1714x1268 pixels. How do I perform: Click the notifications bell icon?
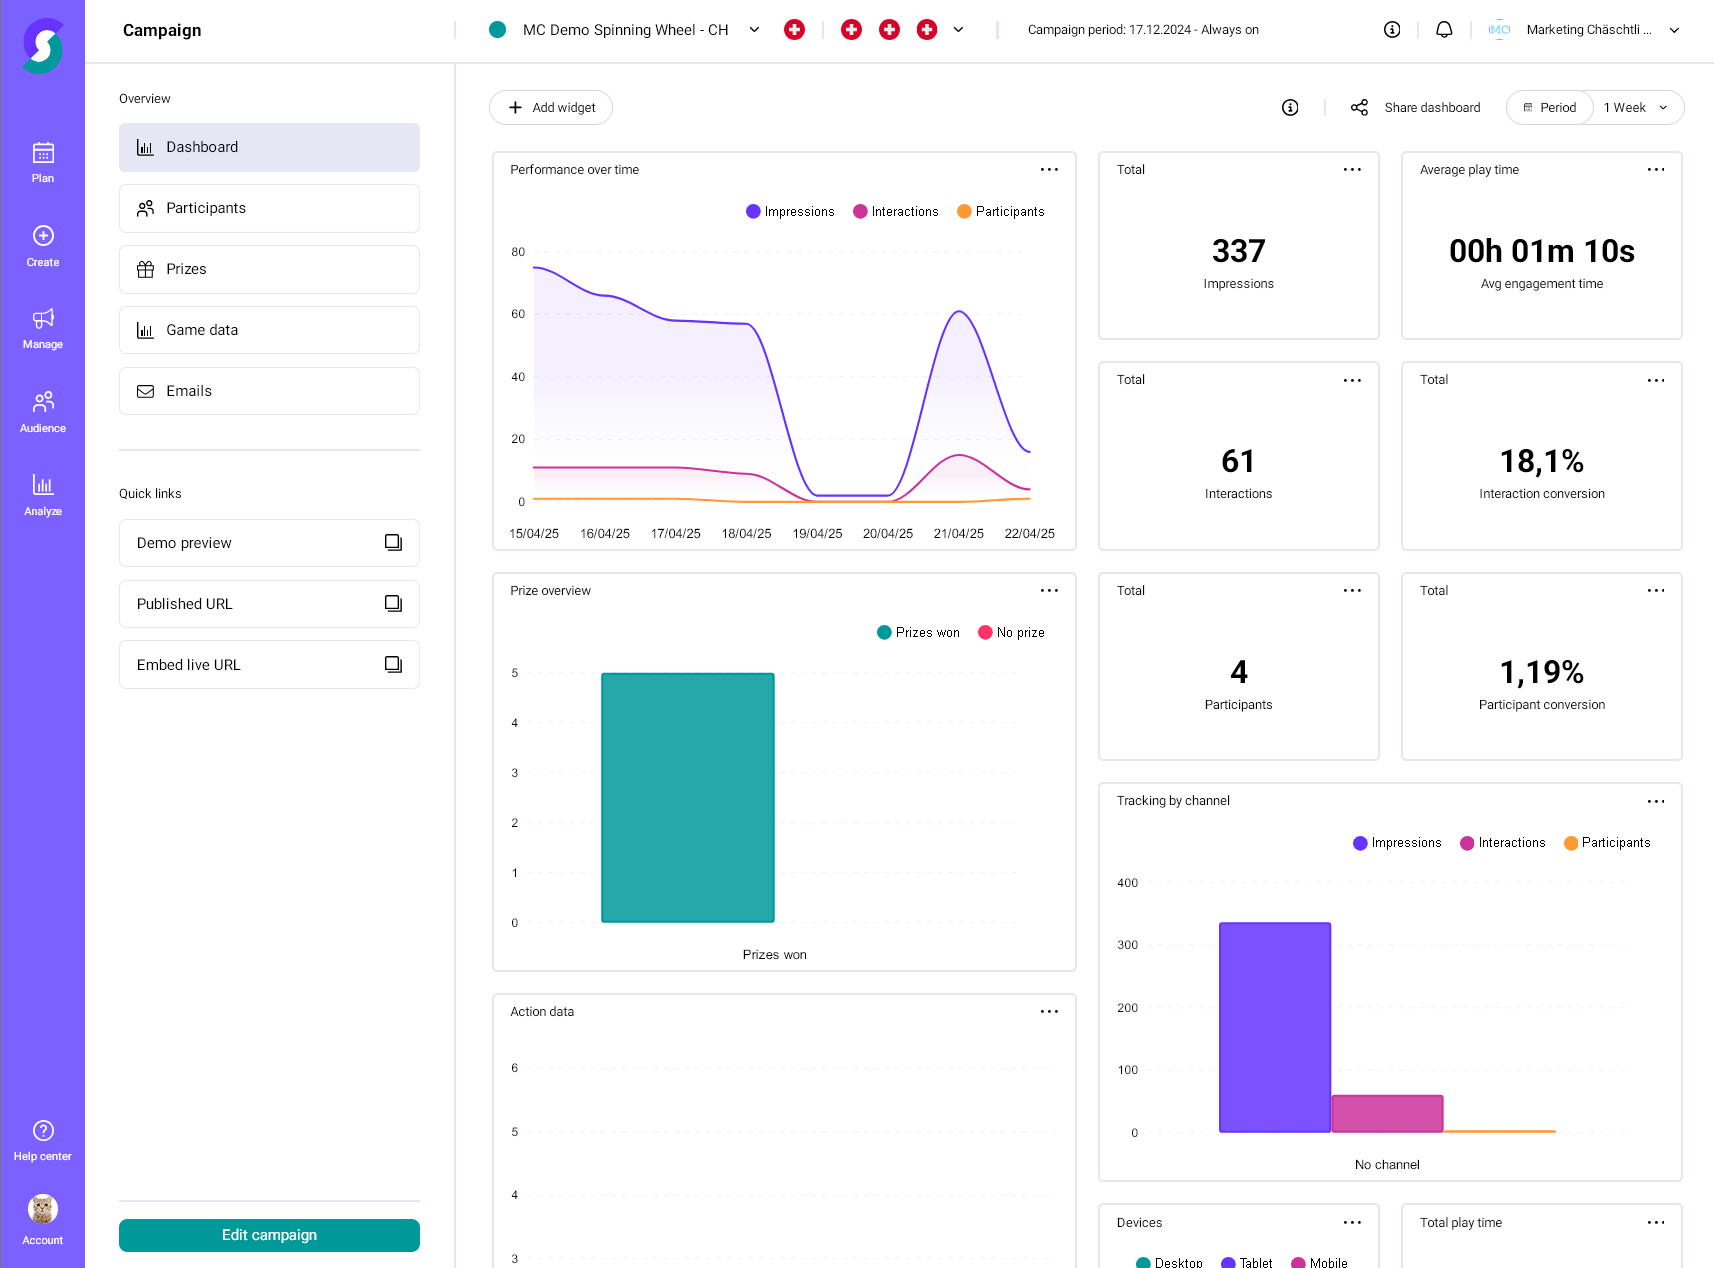(1444, 29)
